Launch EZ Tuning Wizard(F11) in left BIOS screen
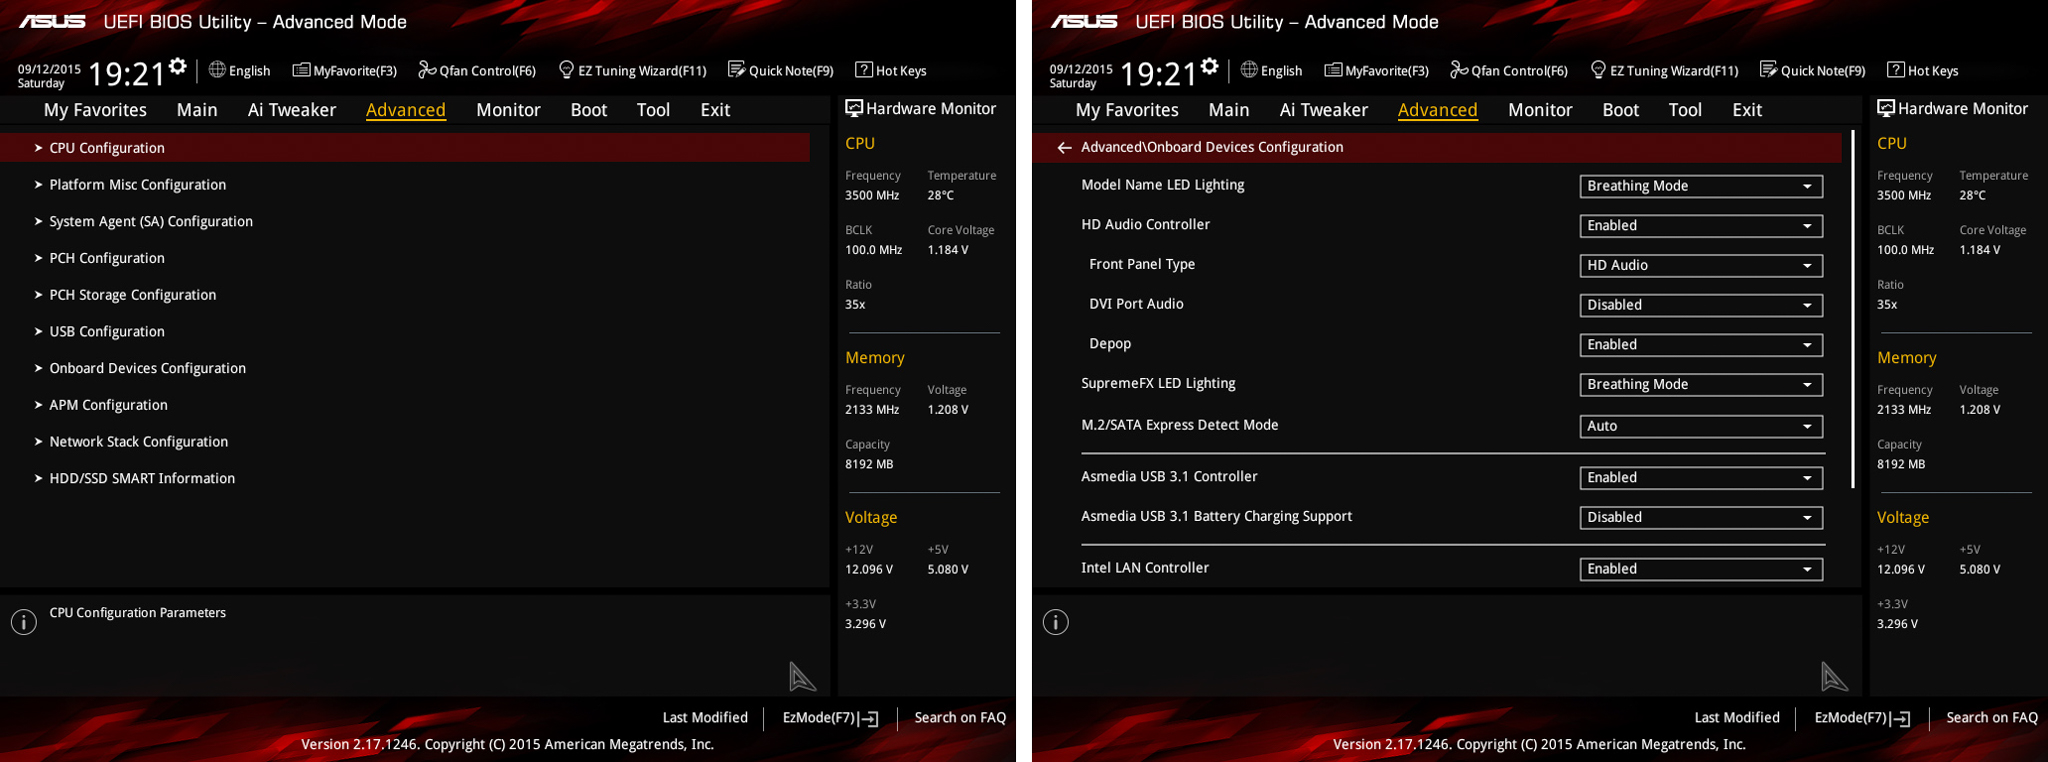 632,71
